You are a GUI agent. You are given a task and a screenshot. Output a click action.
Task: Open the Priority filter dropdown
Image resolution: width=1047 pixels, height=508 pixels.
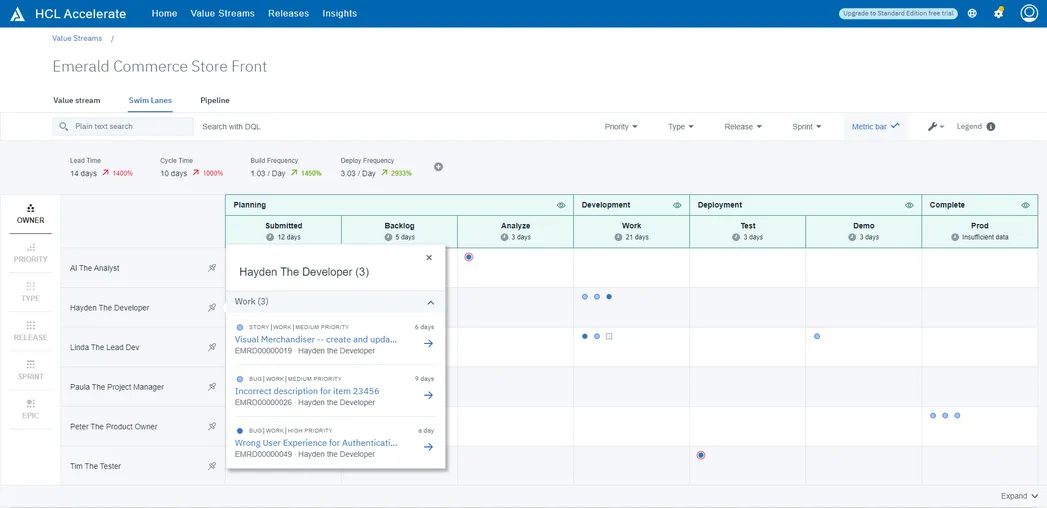click(621, 127)
